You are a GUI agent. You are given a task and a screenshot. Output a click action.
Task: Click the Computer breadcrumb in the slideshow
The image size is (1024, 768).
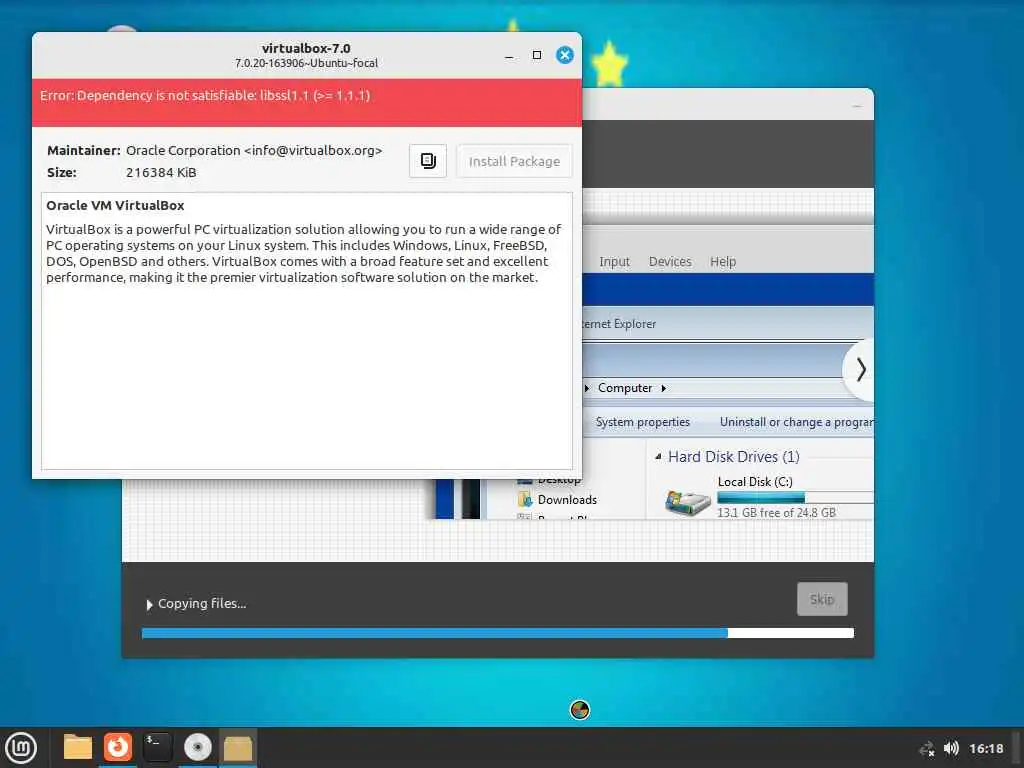[624, 388]
